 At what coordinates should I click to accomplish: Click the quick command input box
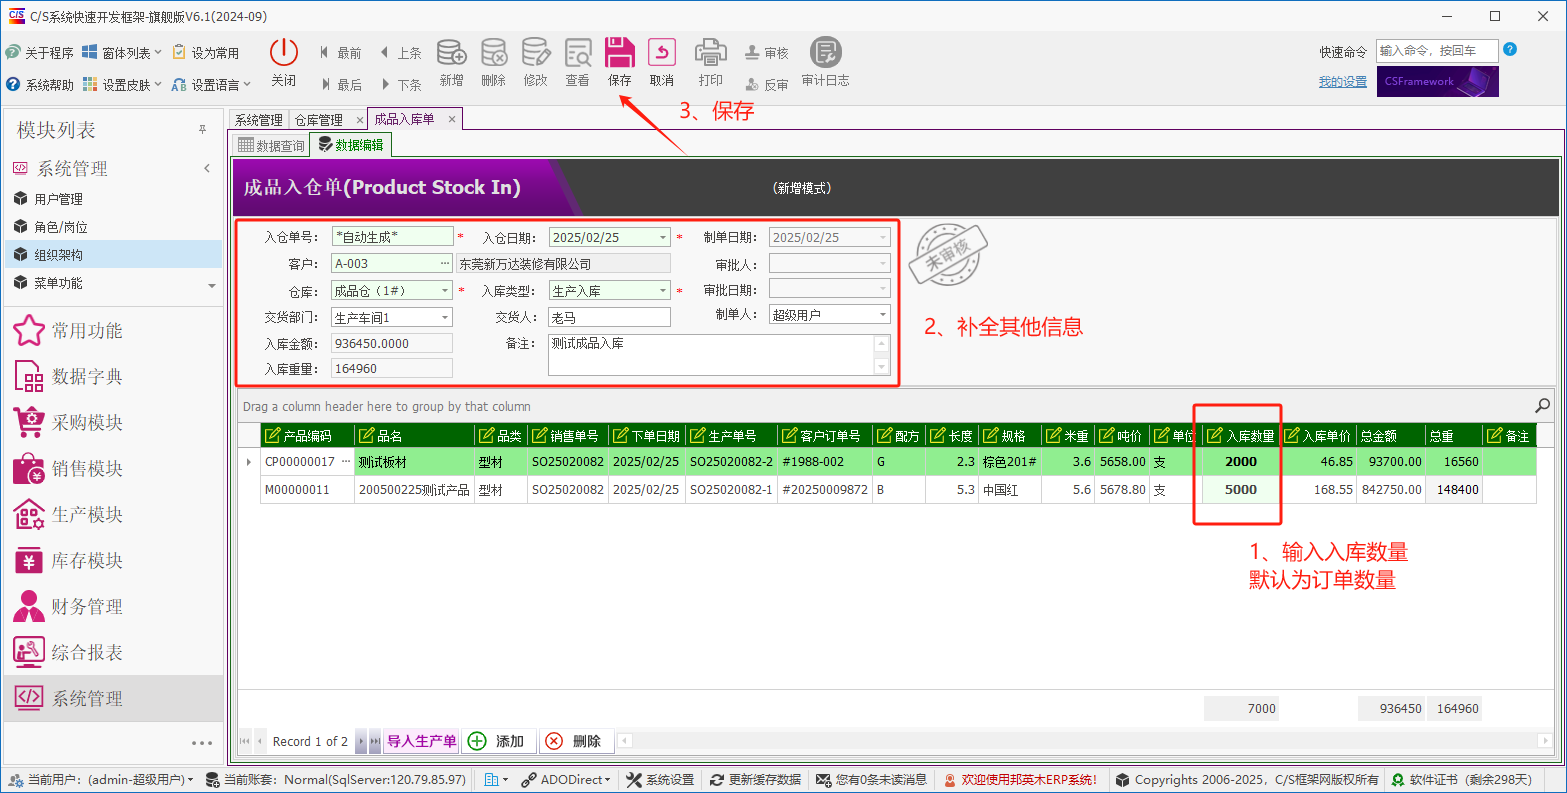click(1437, 51)
